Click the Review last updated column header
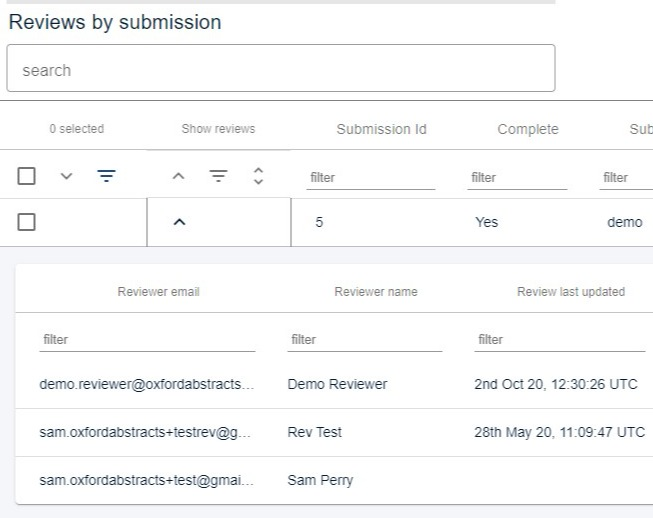The height and width of the screenshot is (518, 653). (570, 292)
